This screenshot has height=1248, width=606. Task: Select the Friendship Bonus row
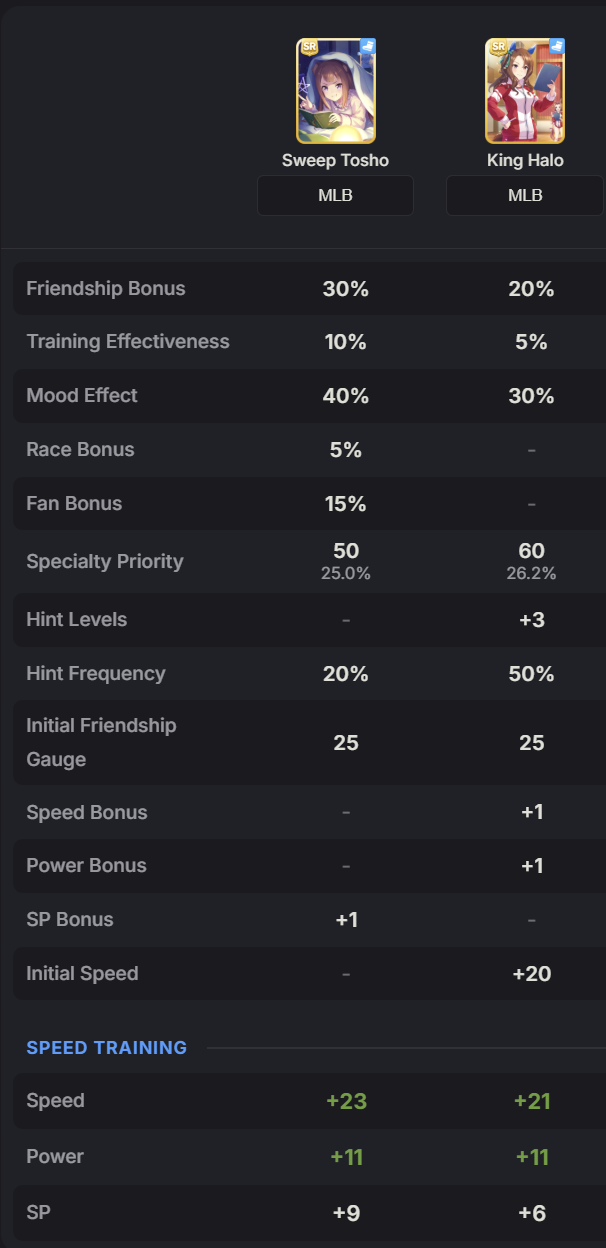pos(309,289)
